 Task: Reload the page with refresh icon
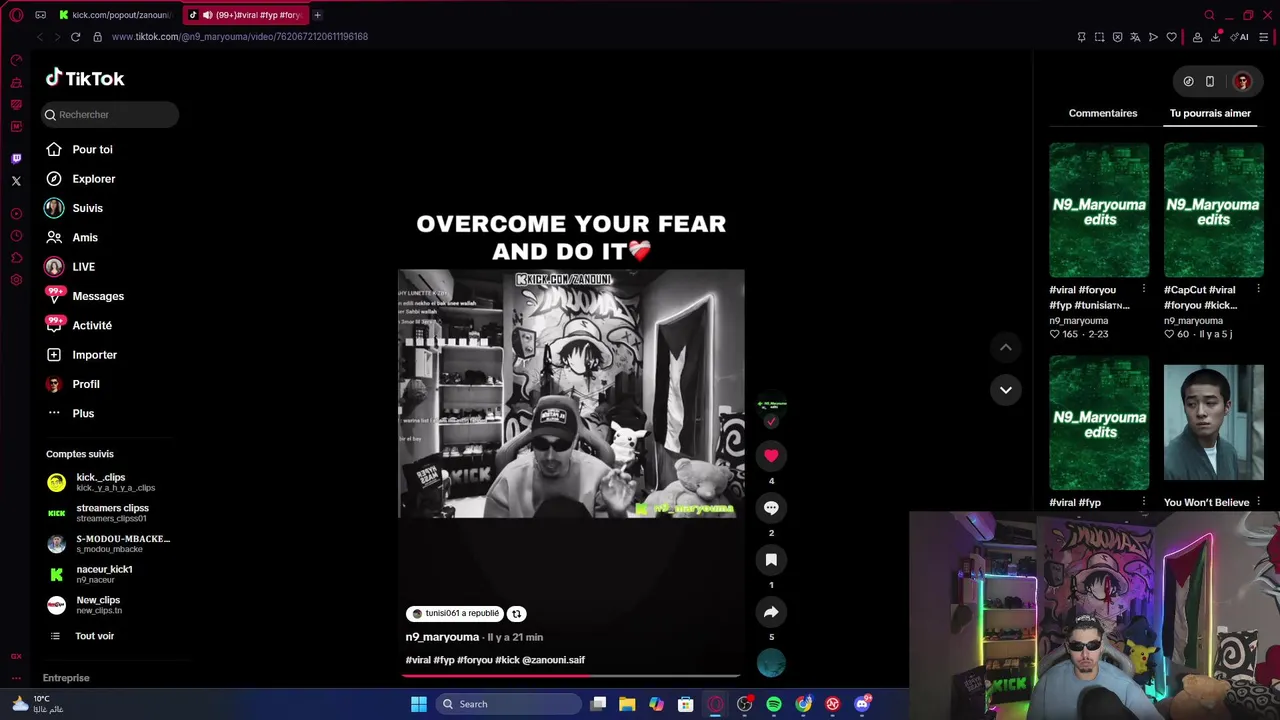(75, 37)
